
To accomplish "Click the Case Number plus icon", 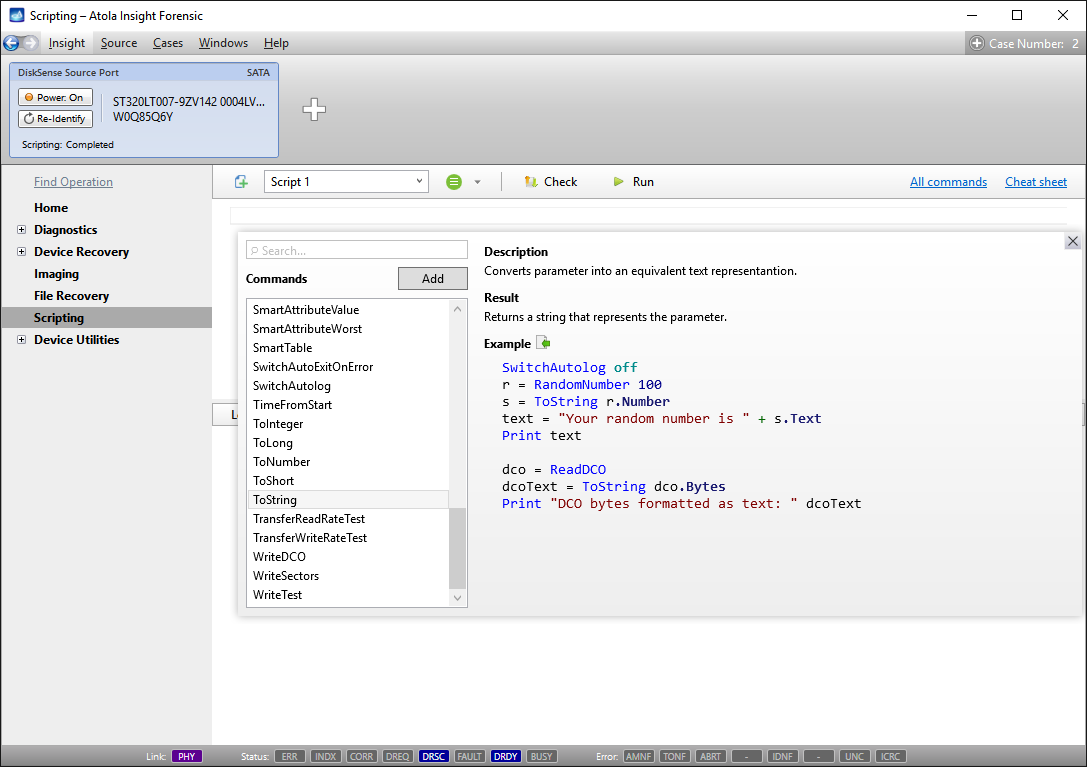I will pyautogui.click(x=977, y=43).
